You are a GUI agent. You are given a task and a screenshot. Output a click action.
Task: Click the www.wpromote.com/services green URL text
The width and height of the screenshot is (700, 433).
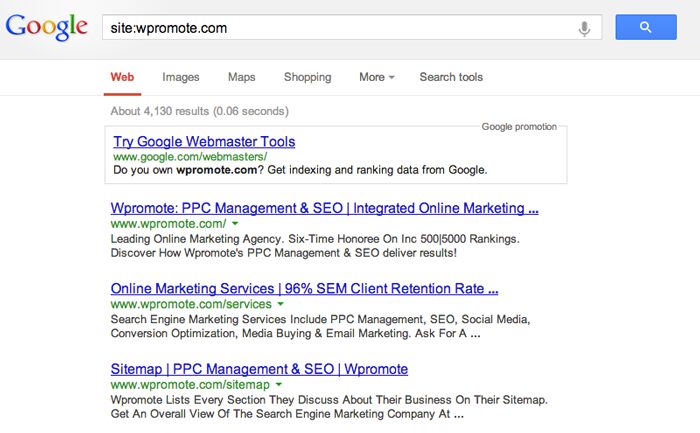(191, 304)
